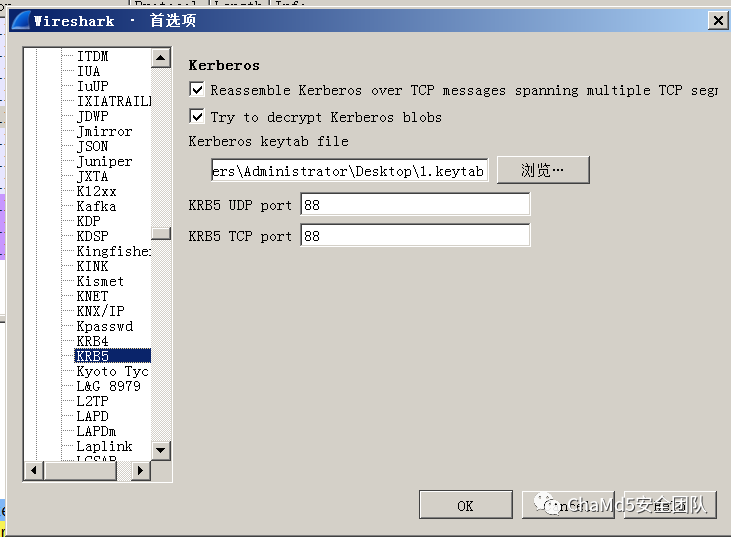Select the highlighted KRB5 entry
Image resolution: width=731 pixels, height=537 pixels.
[x=112, y=356]
